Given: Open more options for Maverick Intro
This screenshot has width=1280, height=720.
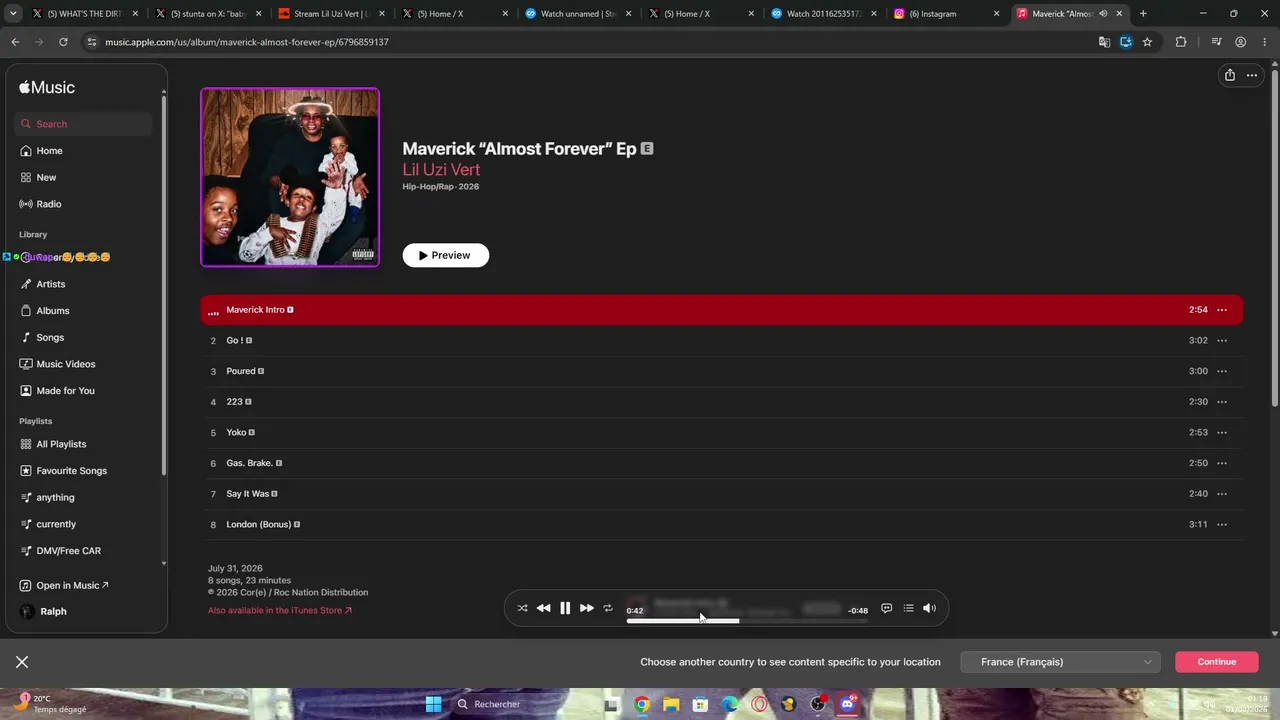Looking at the screenshot, I should pyautogui.click(x=1222, y=310).
